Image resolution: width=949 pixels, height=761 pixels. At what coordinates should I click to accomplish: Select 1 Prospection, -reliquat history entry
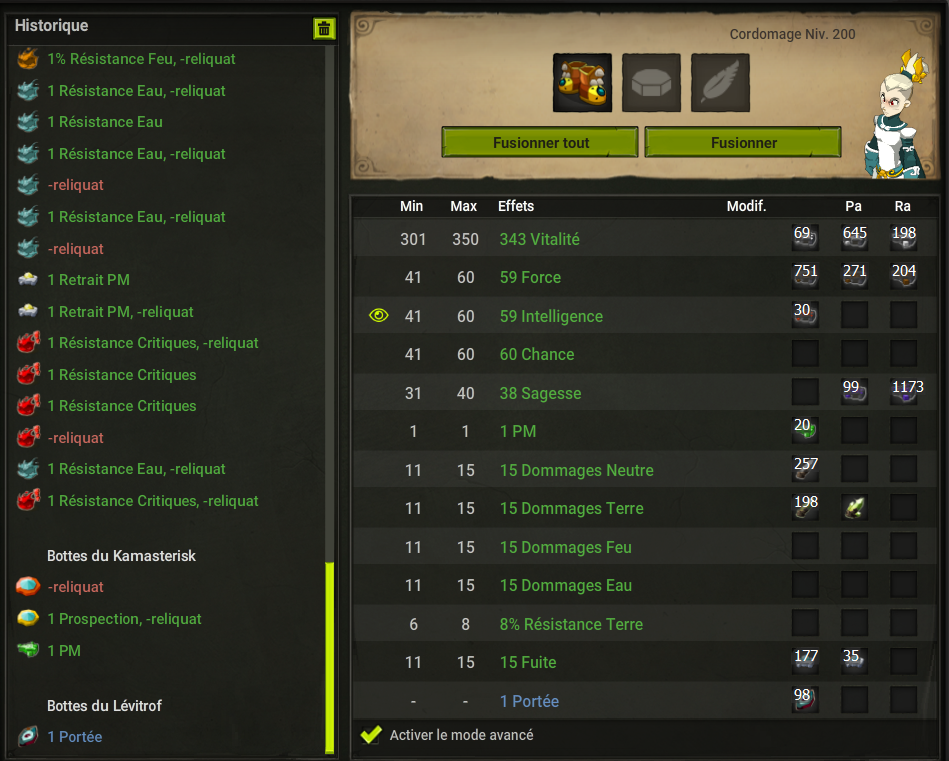(124, 619)
